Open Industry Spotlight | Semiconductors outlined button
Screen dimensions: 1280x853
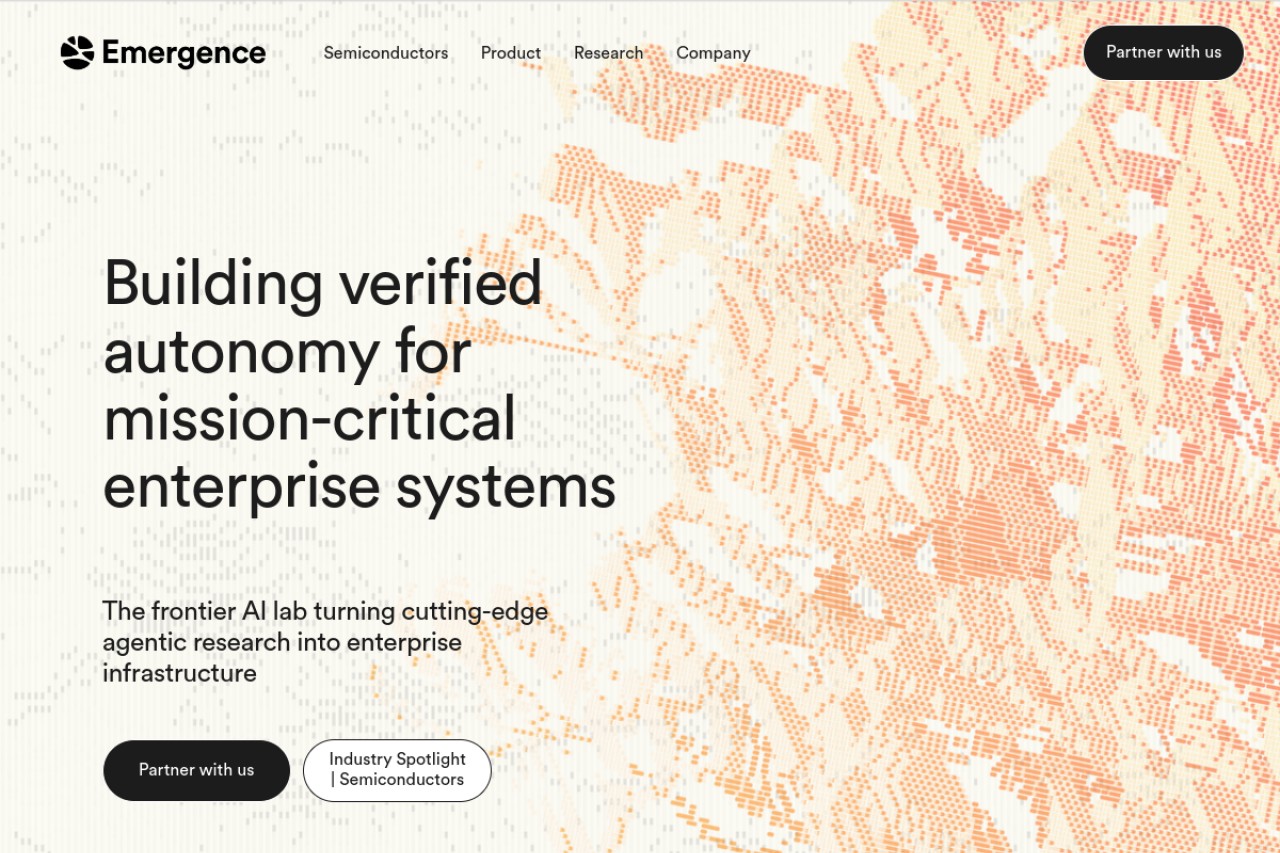point(397,770)
